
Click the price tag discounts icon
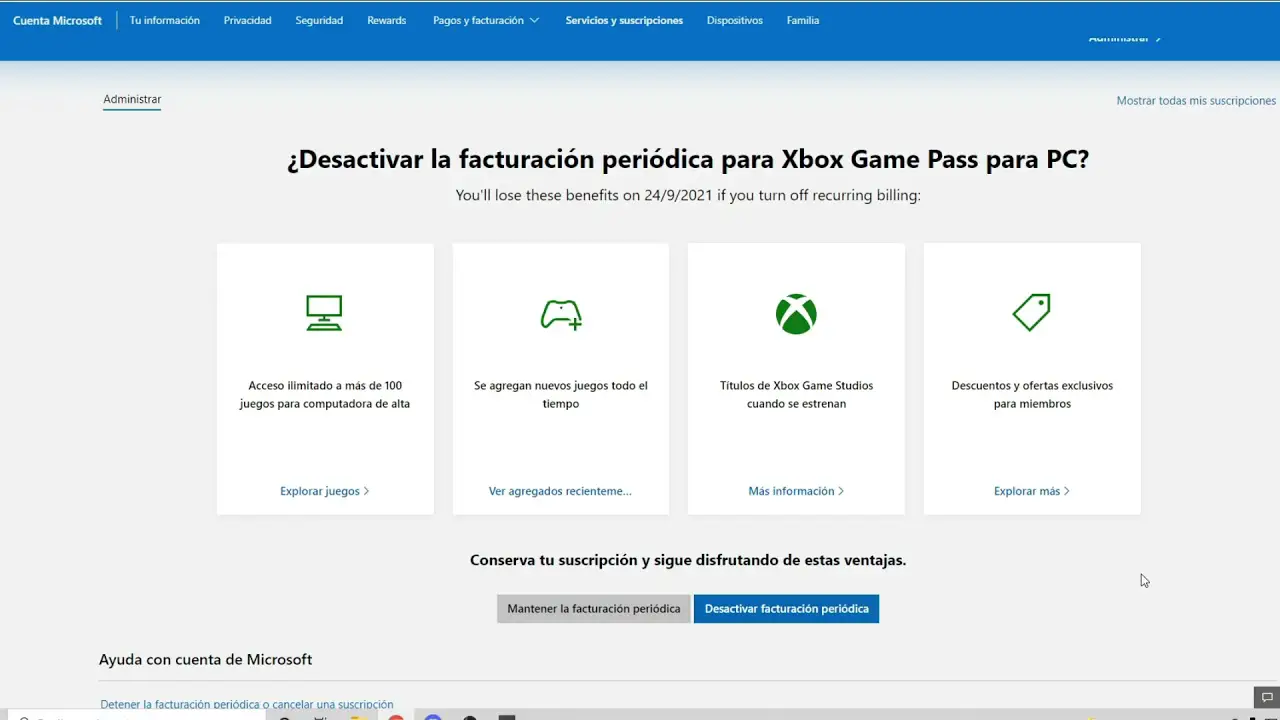coord(1031,313)
